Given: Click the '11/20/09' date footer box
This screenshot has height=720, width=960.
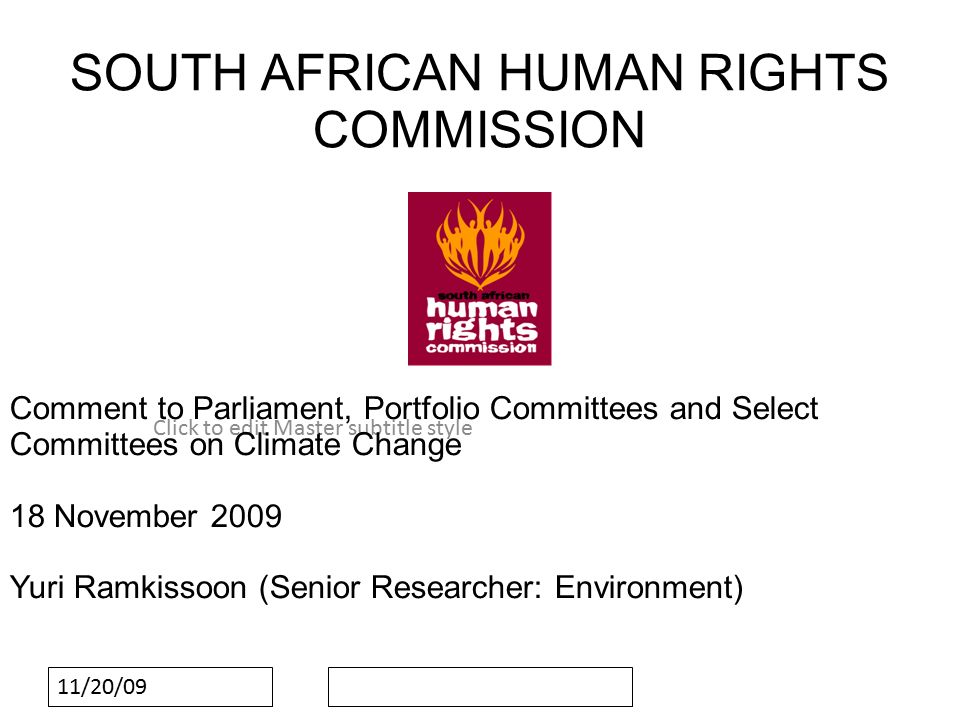Looking at the screenshot, I should [x=160, y=687].
